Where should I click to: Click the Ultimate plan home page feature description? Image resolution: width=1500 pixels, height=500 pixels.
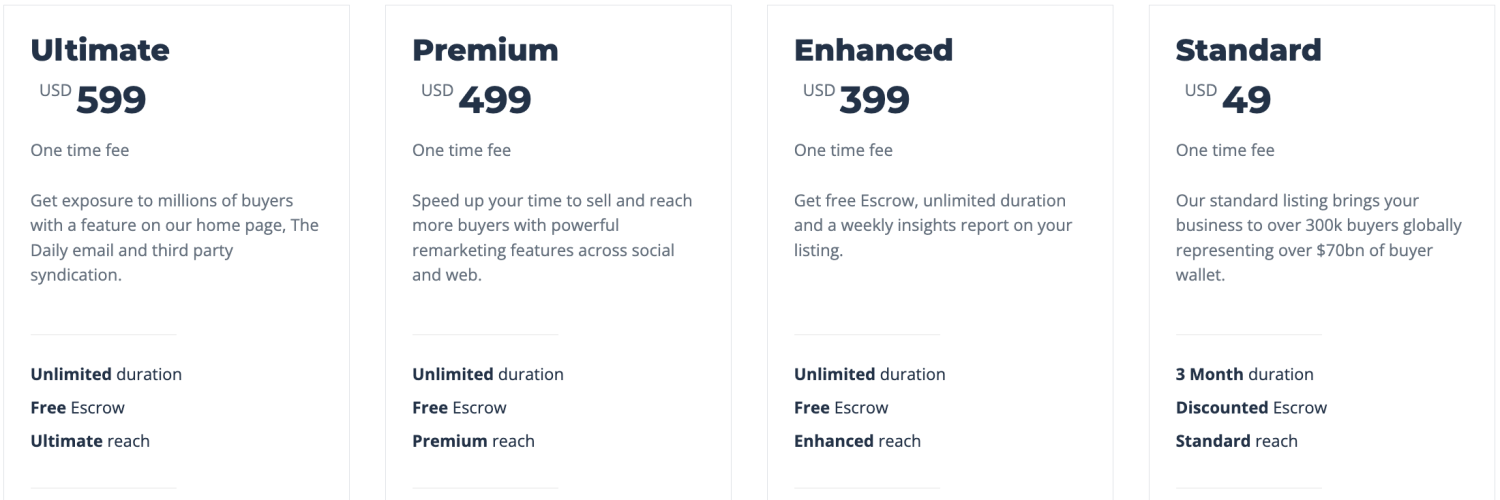pos(175,238)
